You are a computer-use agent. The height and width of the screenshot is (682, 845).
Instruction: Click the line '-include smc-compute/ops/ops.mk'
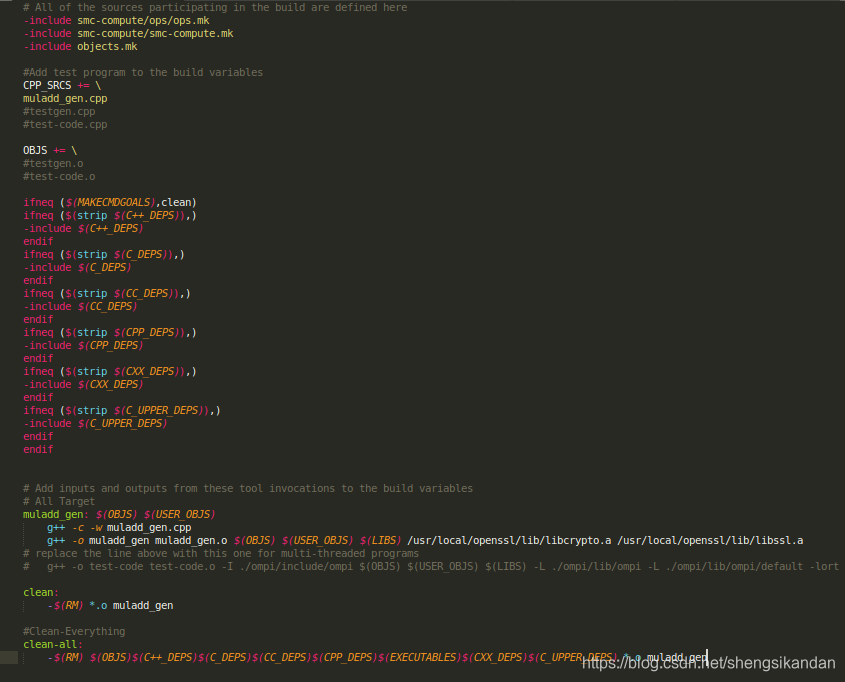116,20
